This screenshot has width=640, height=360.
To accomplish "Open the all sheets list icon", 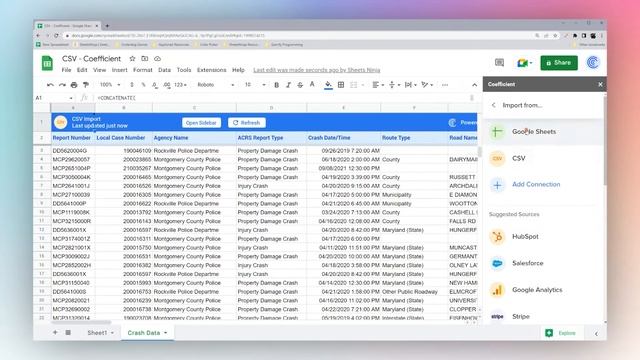I will pos(68,333).
